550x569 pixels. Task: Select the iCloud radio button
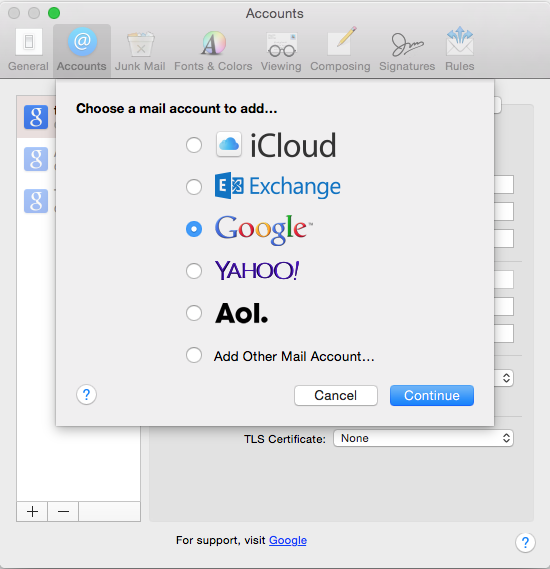pyautogui.click(x=194, y=145)
